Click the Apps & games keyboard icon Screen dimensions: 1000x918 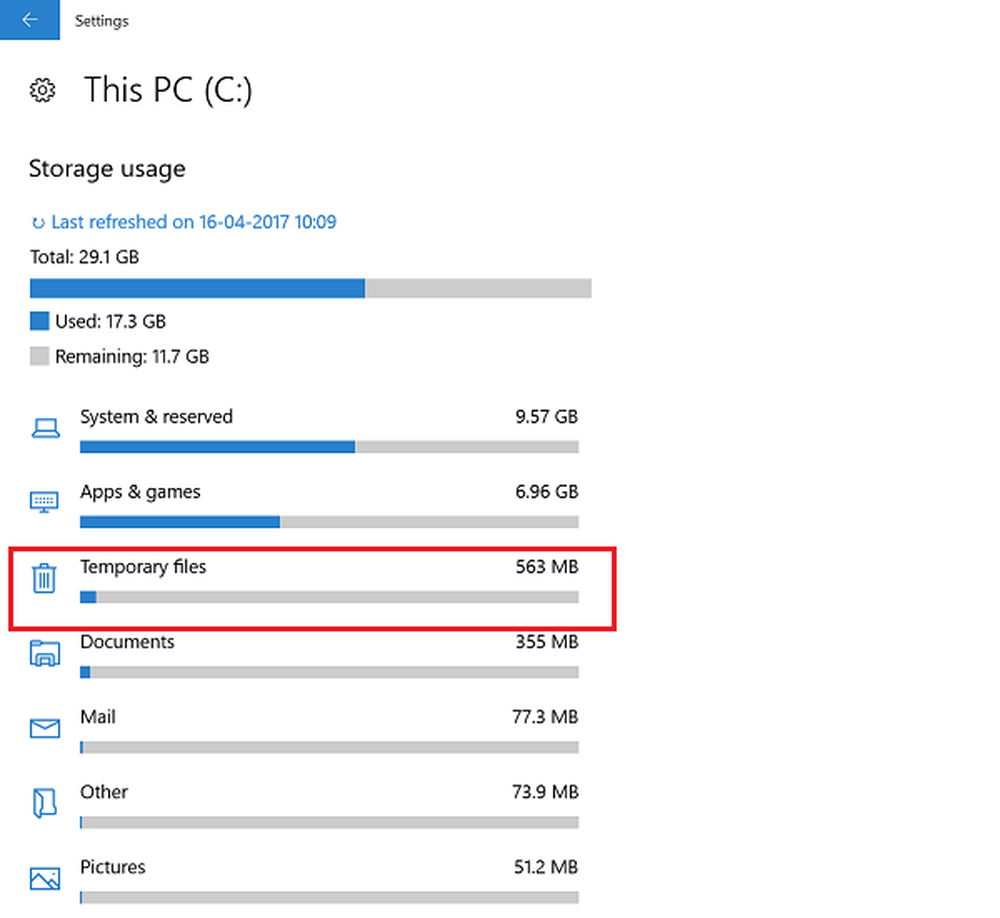click(x=45, y=502)
